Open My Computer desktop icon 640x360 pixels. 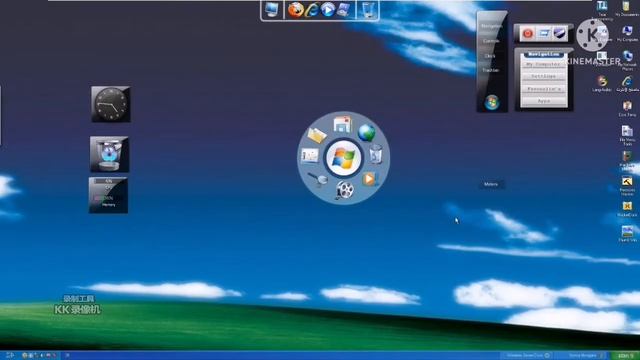click(x=627, y=33)
